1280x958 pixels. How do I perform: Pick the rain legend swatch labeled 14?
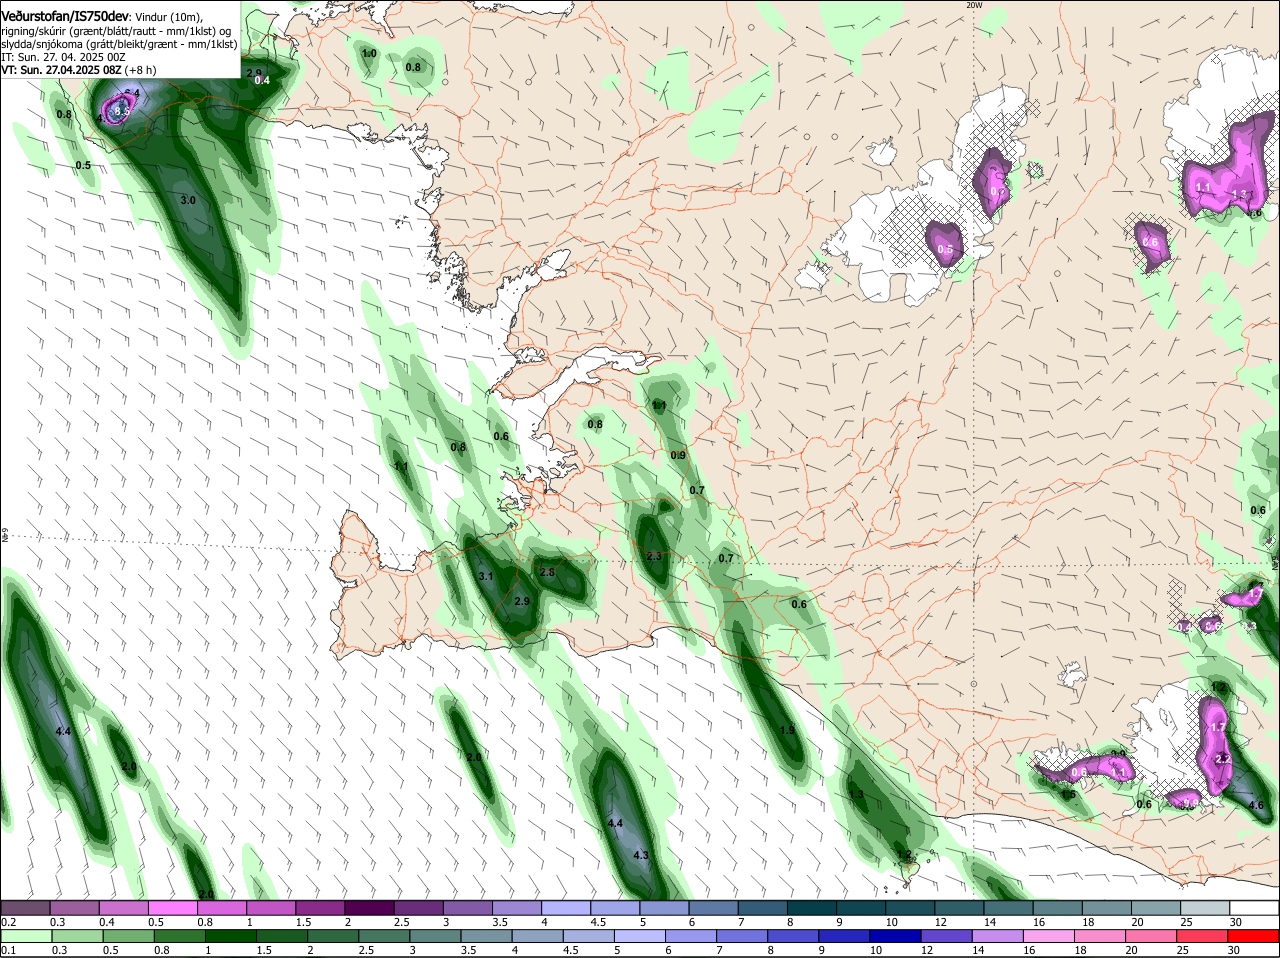pos(999,936)
